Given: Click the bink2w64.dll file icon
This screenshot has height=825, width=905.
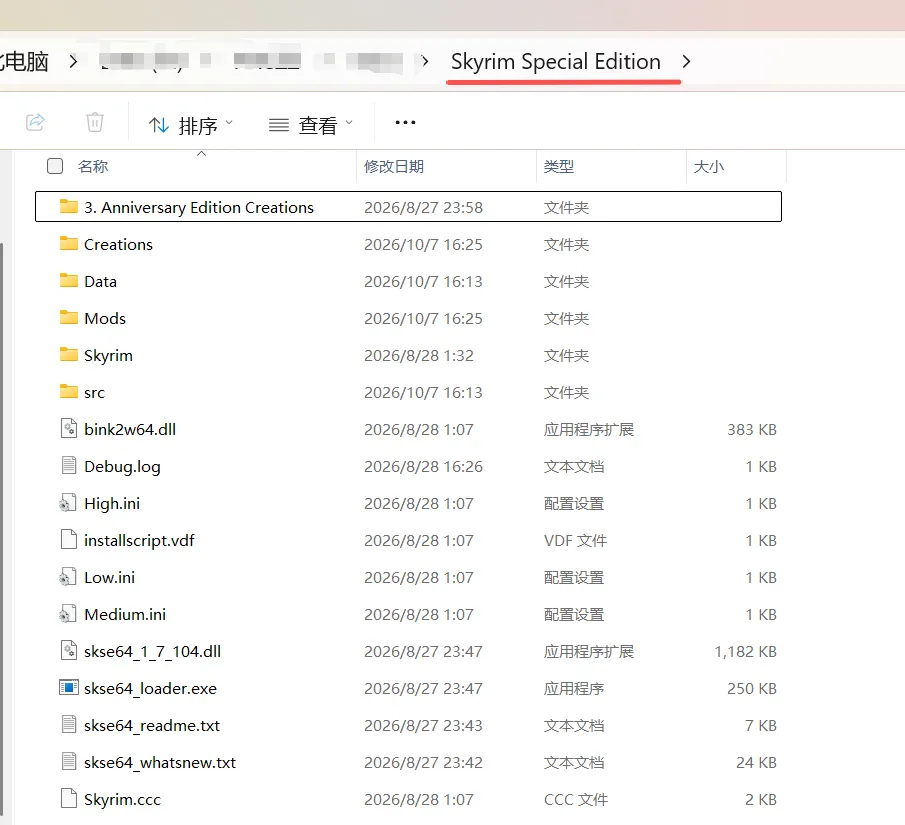Looking at the screenshot, I should [69, 428].
